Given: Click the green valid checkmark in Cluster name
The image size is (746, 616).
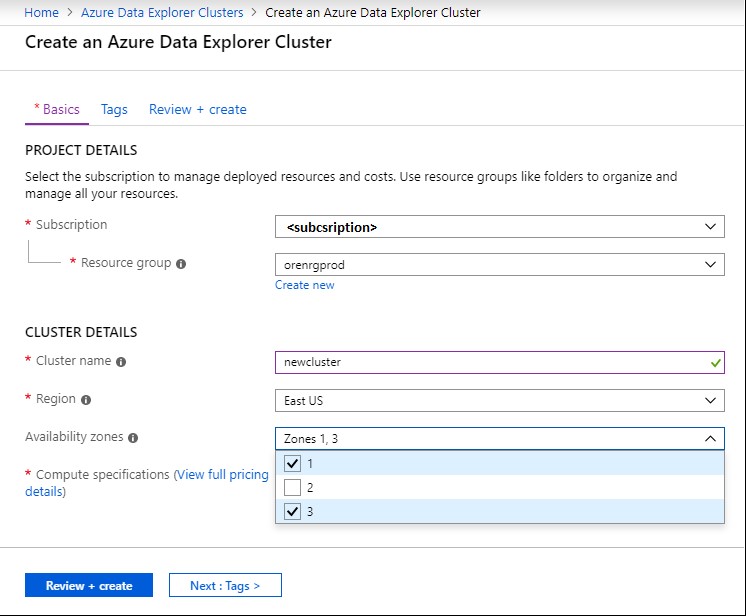Looking at the screenshot, I should point(716,363).
